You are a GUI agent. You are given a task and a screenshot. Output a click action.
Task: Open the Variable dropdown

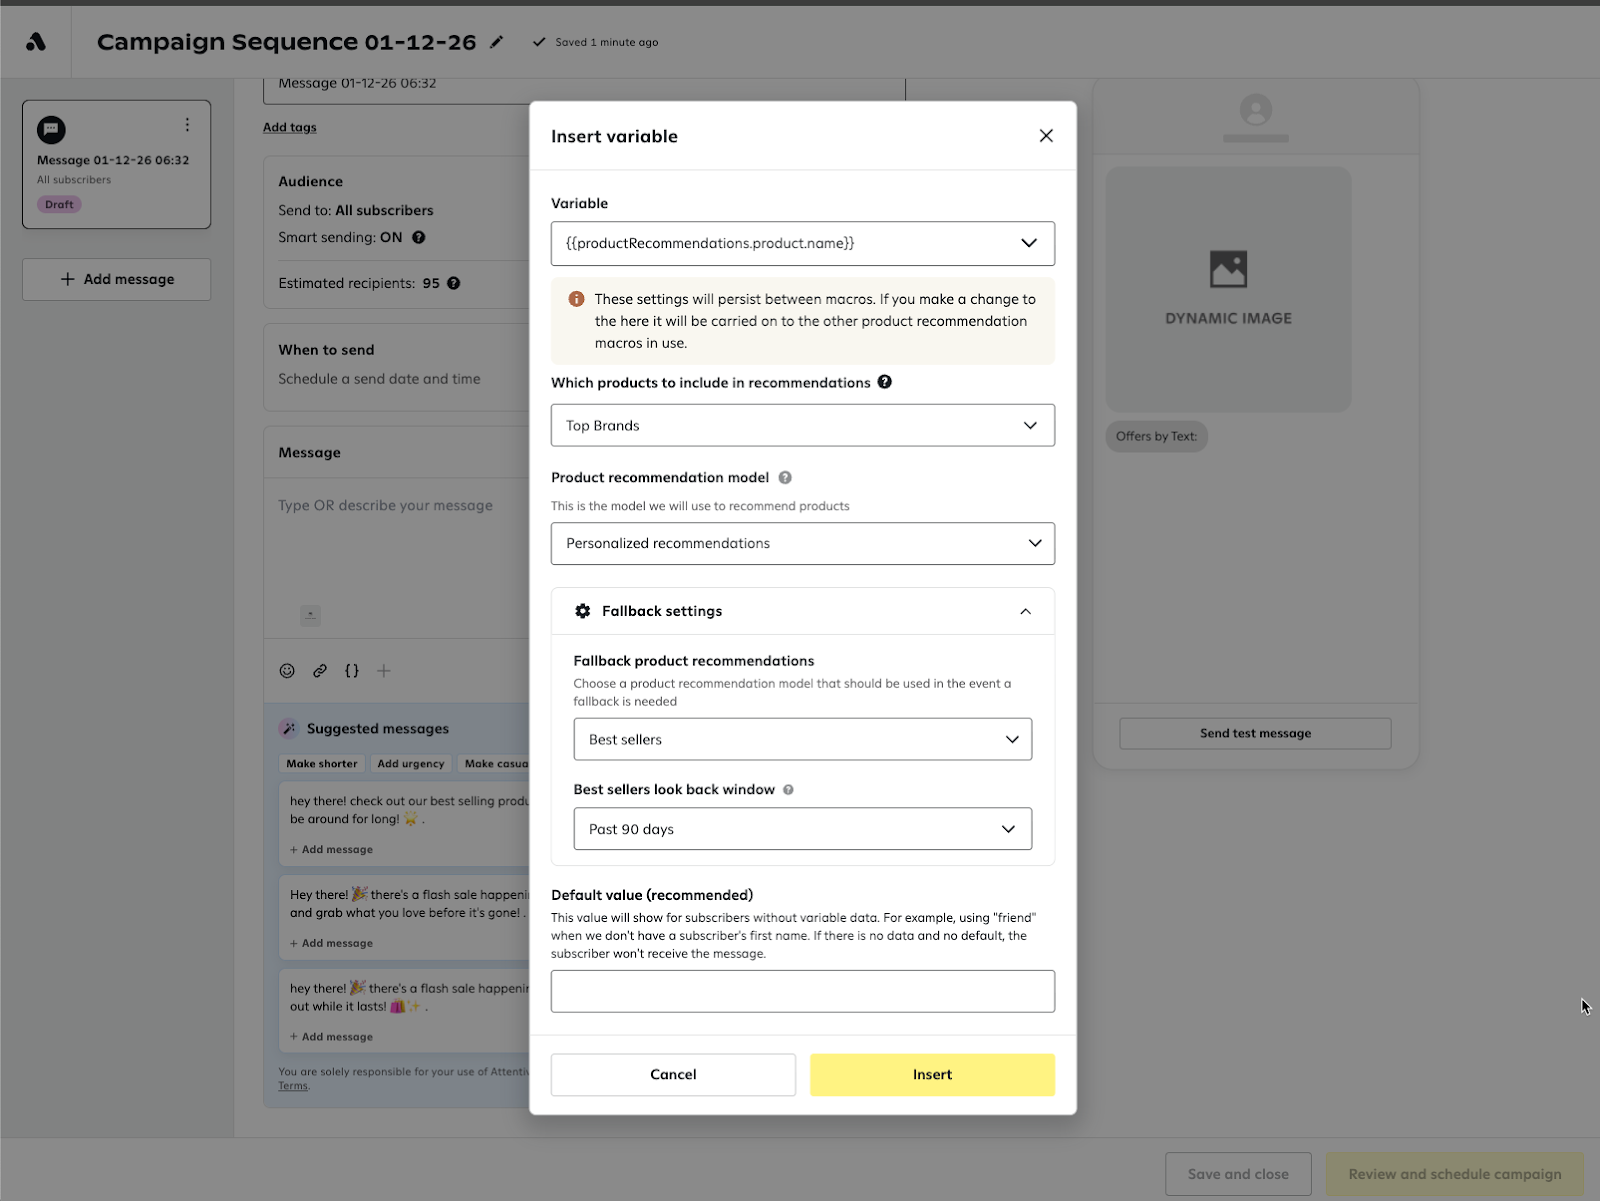coord(802,243)
